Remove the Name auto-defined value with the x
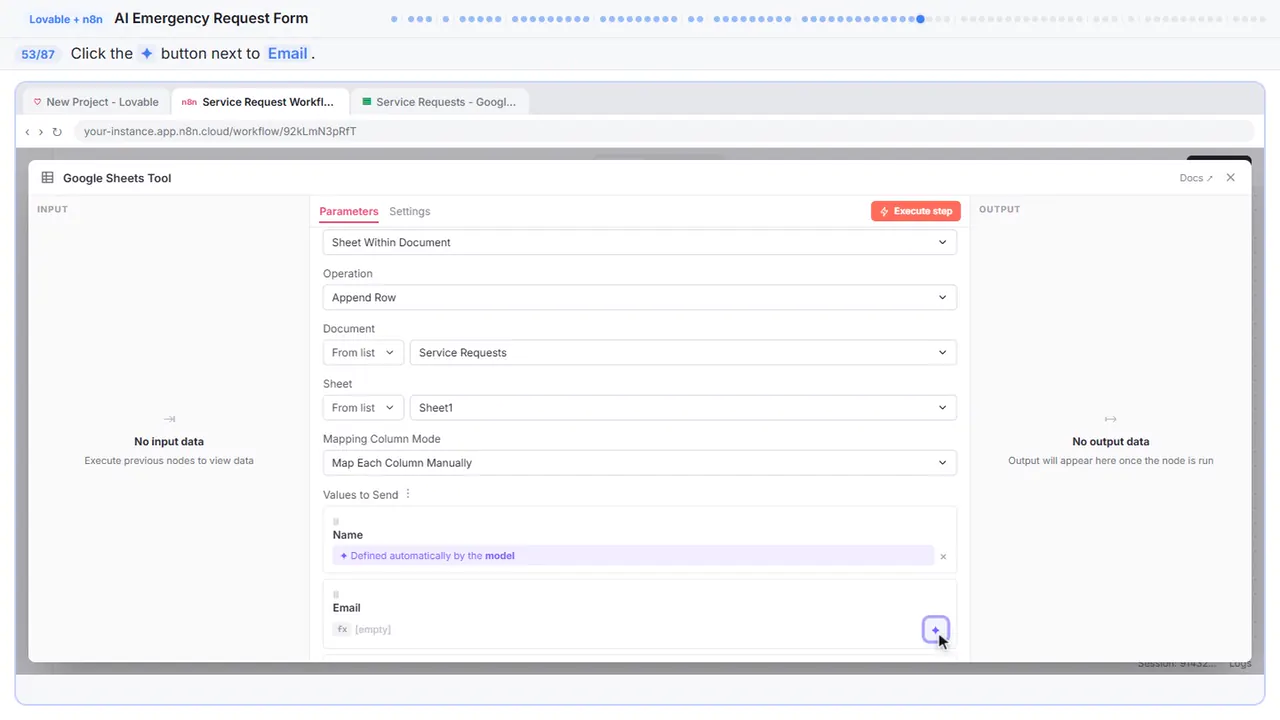The width and height of the screenshot is (1280, 720). (x=943, y=556)
